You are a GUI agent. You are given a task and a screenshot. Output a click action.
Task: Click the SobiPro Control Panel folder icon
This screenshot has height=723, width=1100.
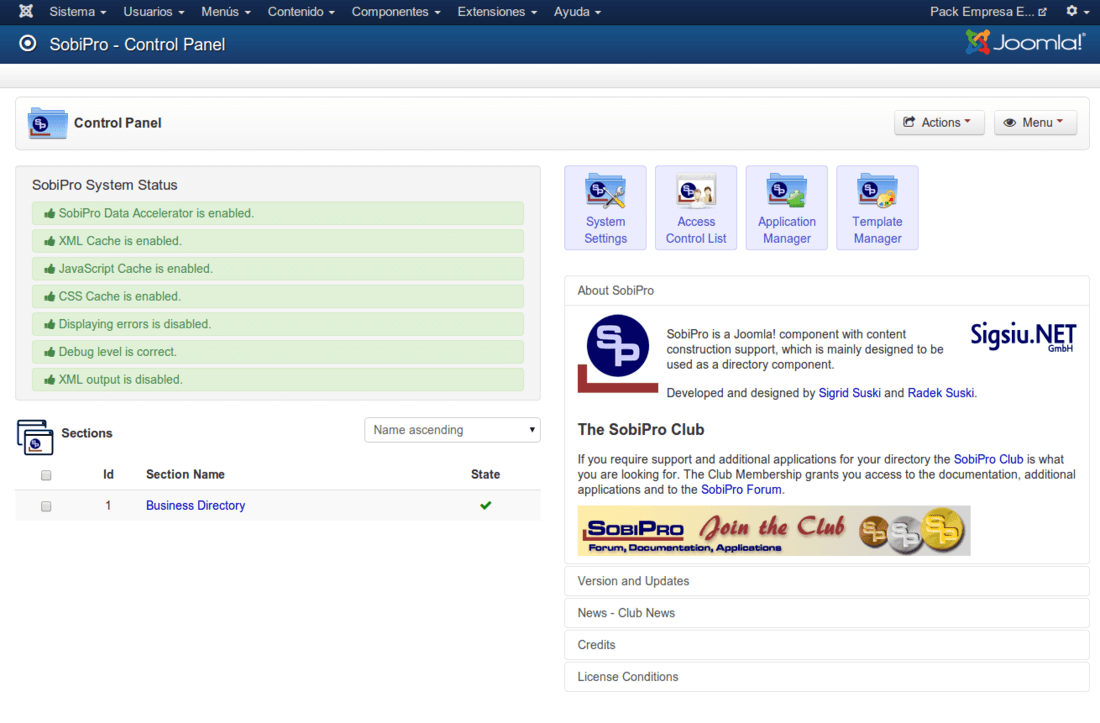pyautogui.click(x=47, y=123)
